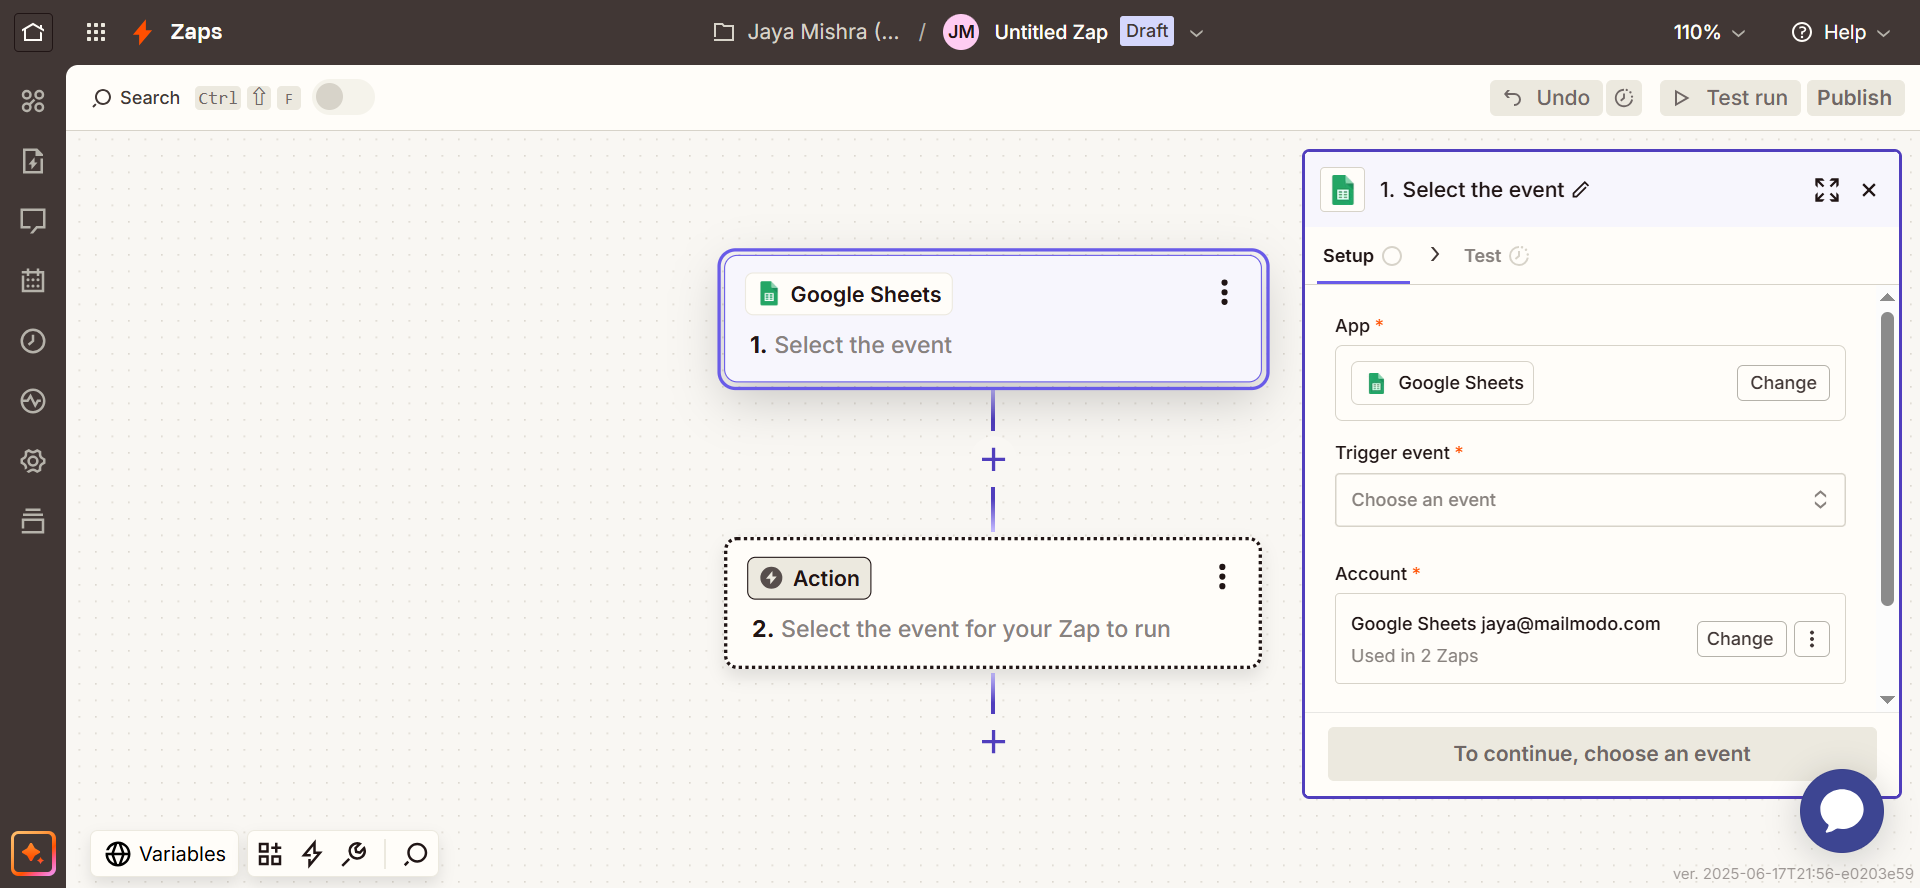The height and width of the screenshot is (888, 1920).
Task: Click the Zaps lightning bolt logo
Action: 143,32
